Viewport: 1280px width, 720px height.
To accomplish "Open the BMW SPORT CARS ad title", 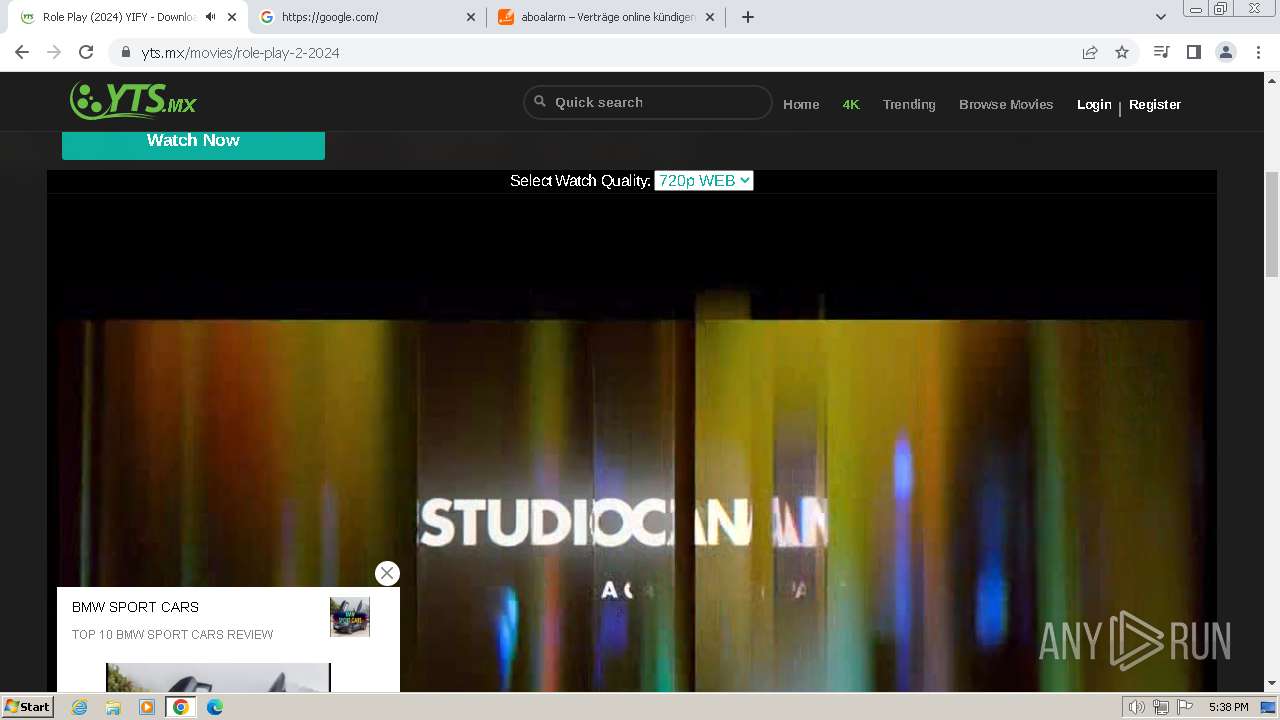I will (135, 607).
